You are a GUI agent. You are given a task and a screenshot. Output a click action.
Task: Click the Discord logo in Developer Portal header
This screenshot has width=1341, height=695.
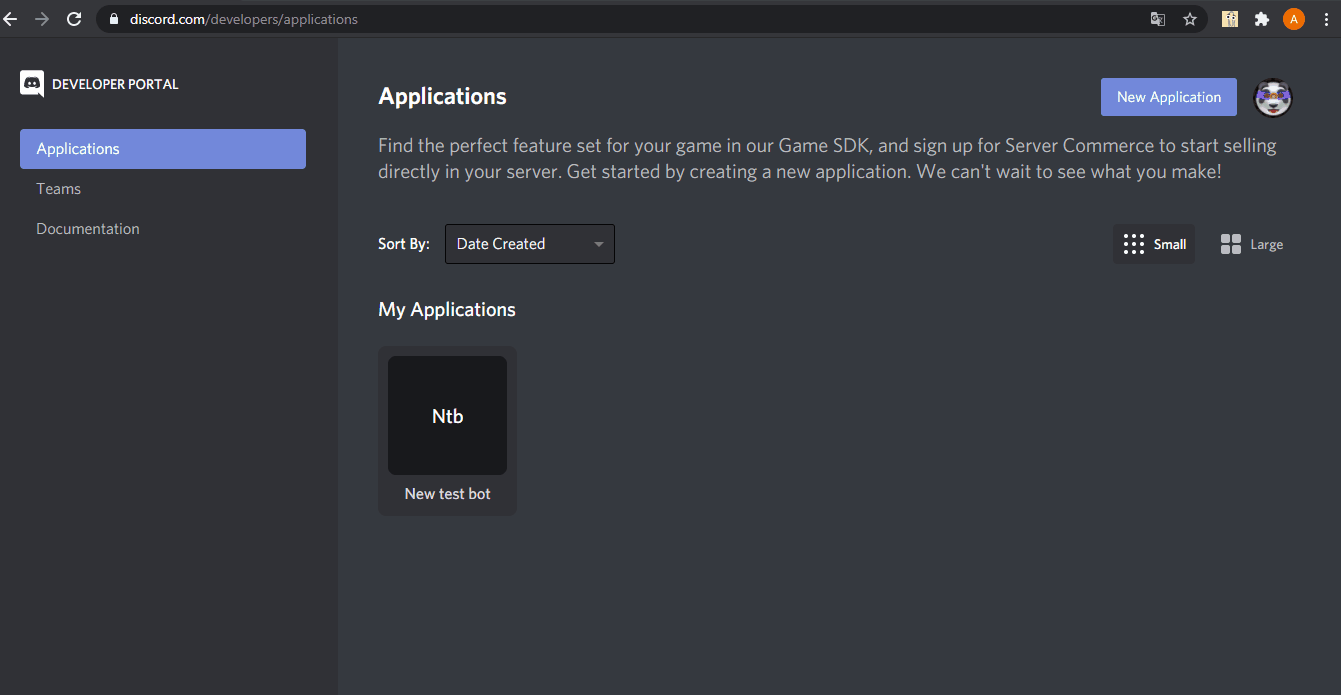click(x=32, y=84)
